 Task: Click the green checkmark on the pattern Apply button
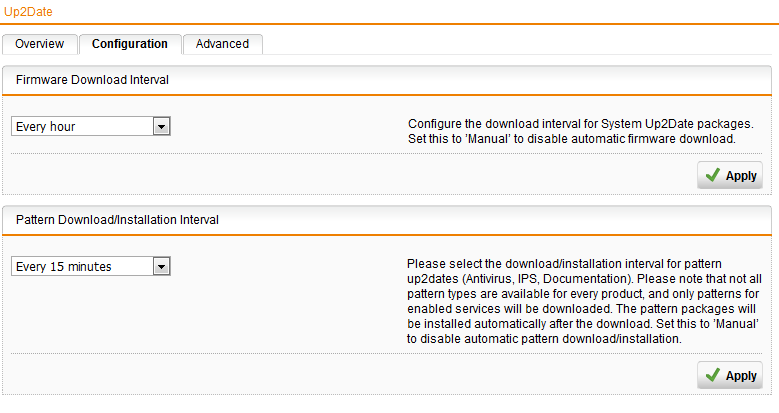pyautogui.click(x=712, y=375)
